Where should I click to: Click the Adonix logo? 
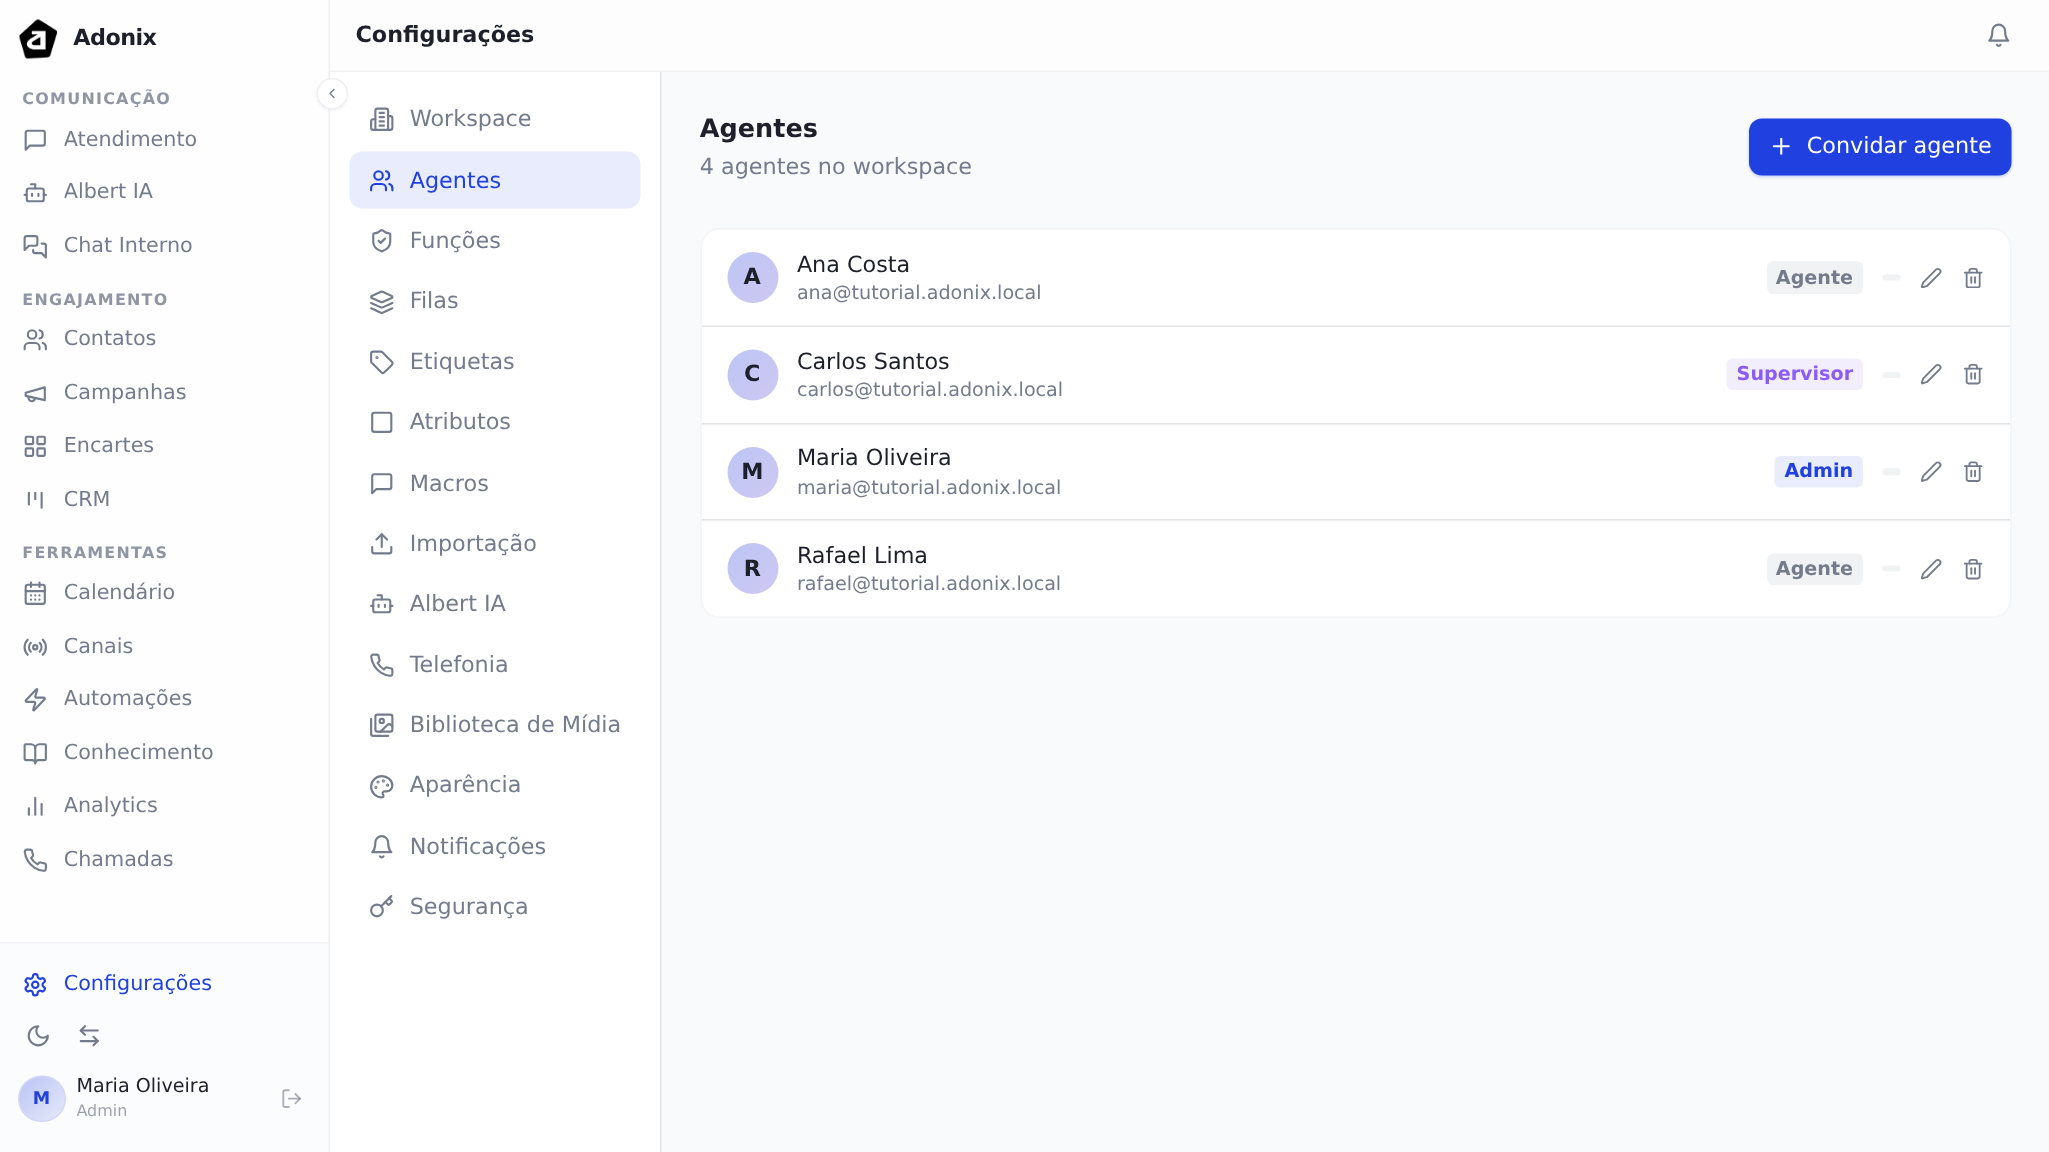pyautogui.click(x=38, y=38)
